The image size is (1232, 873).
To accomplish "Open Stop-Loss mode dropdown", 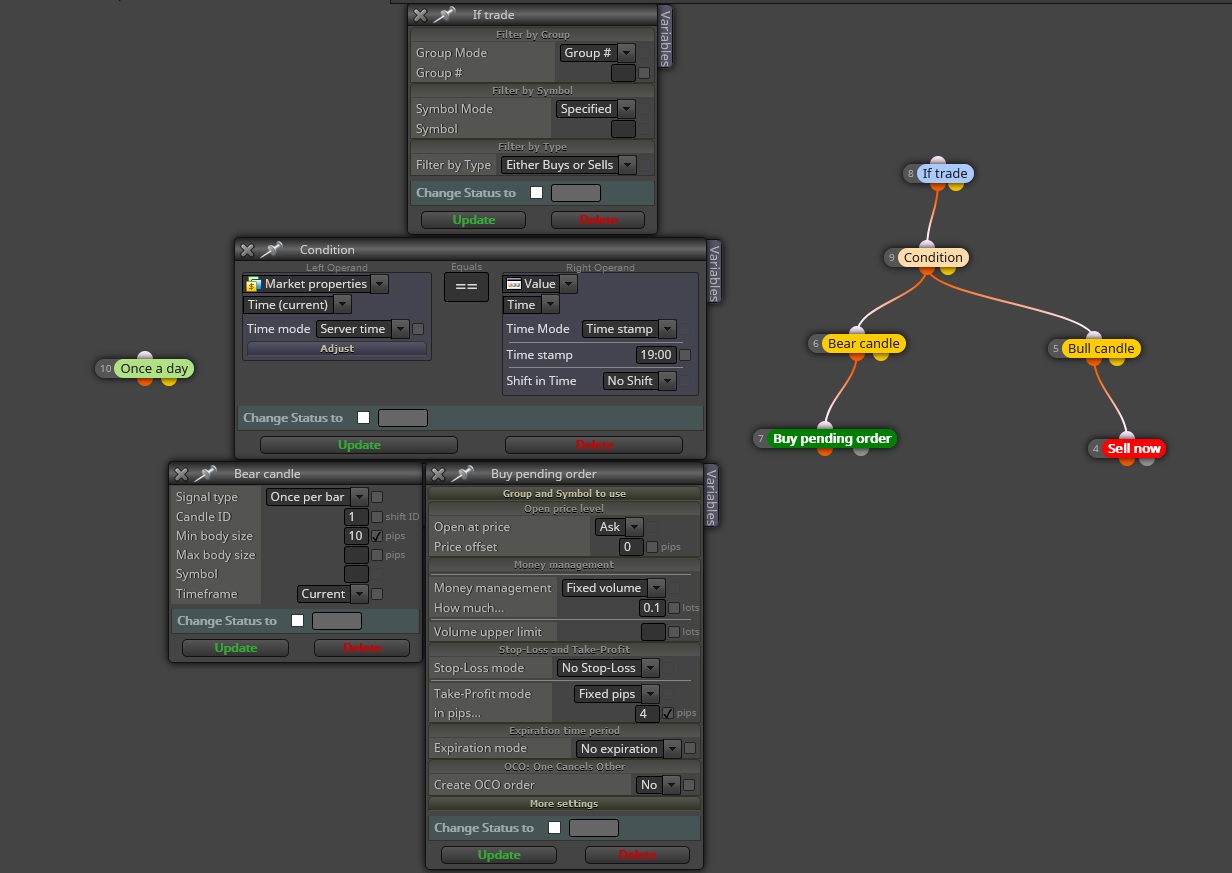I will pyautogui.click(x=608, y=668).
